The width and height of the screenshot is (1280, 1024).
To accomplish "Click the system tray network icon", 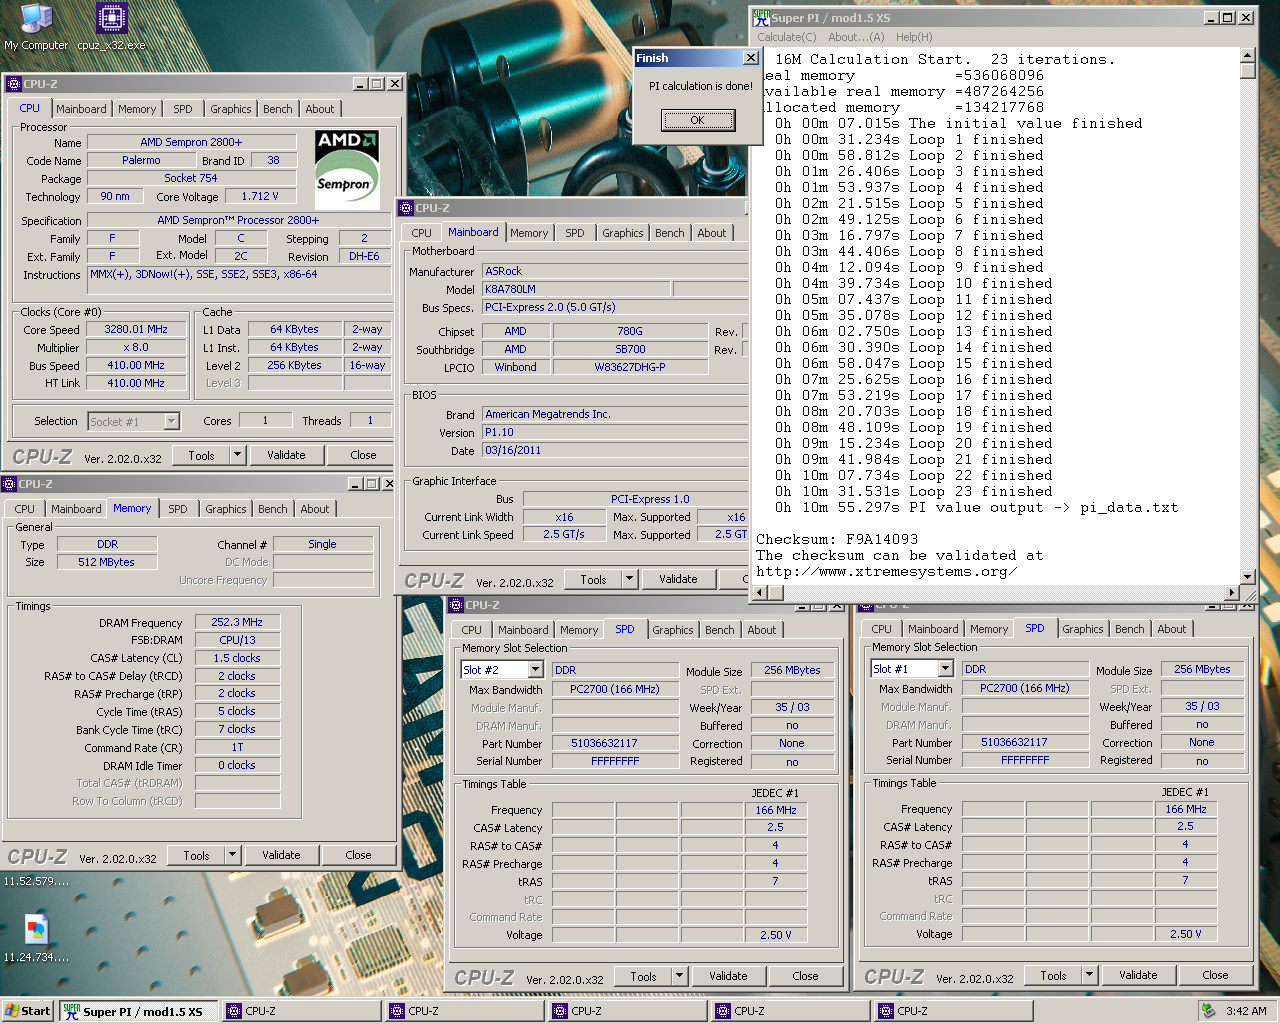I will [x=1208, y=1011].
